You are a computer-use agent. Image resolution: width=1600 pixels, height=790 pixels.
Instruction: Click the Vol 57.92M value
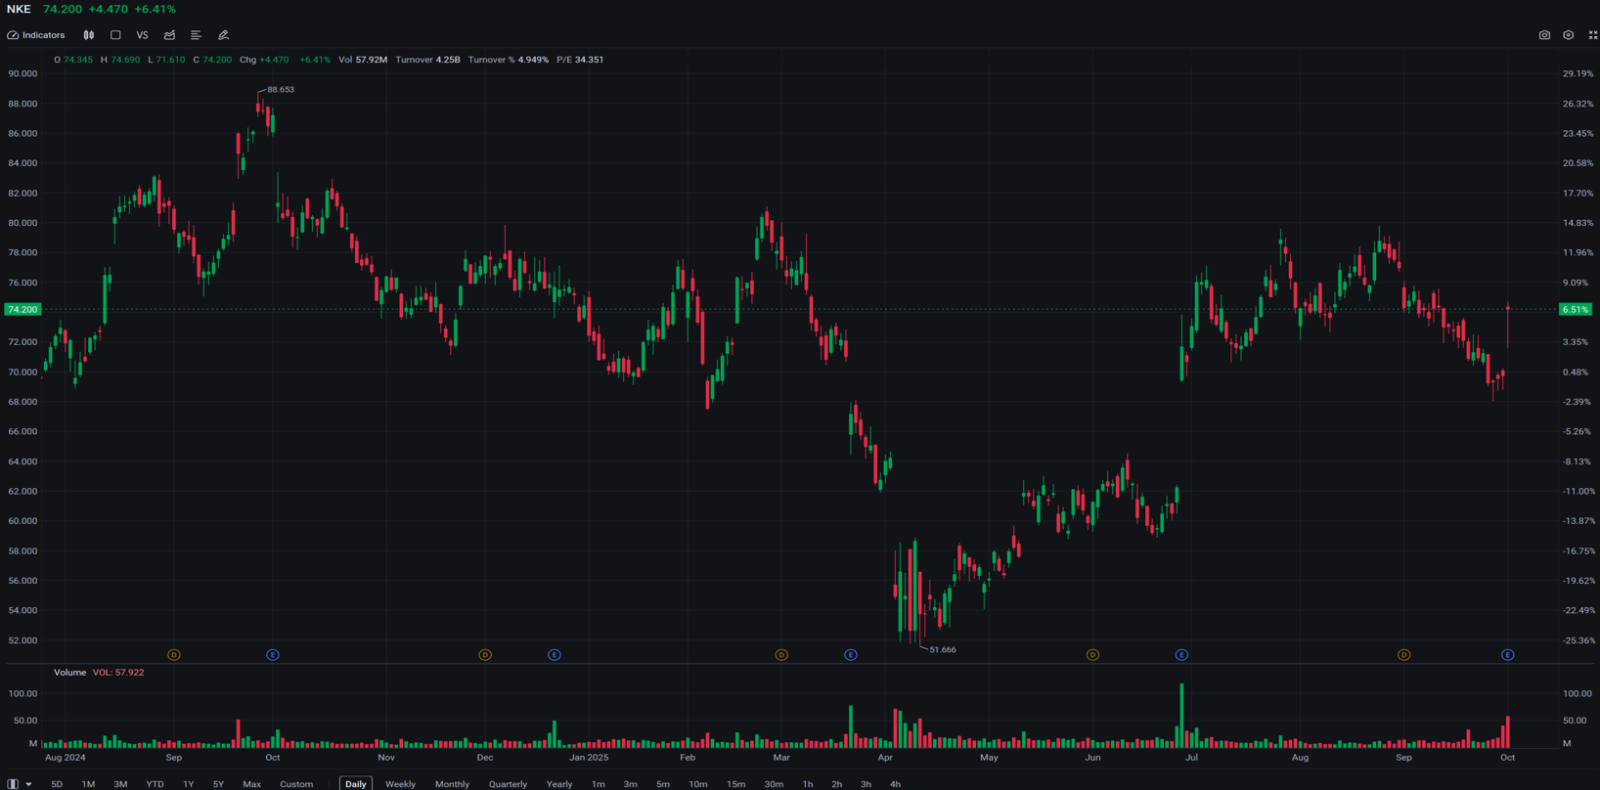(x=363, y=60)
